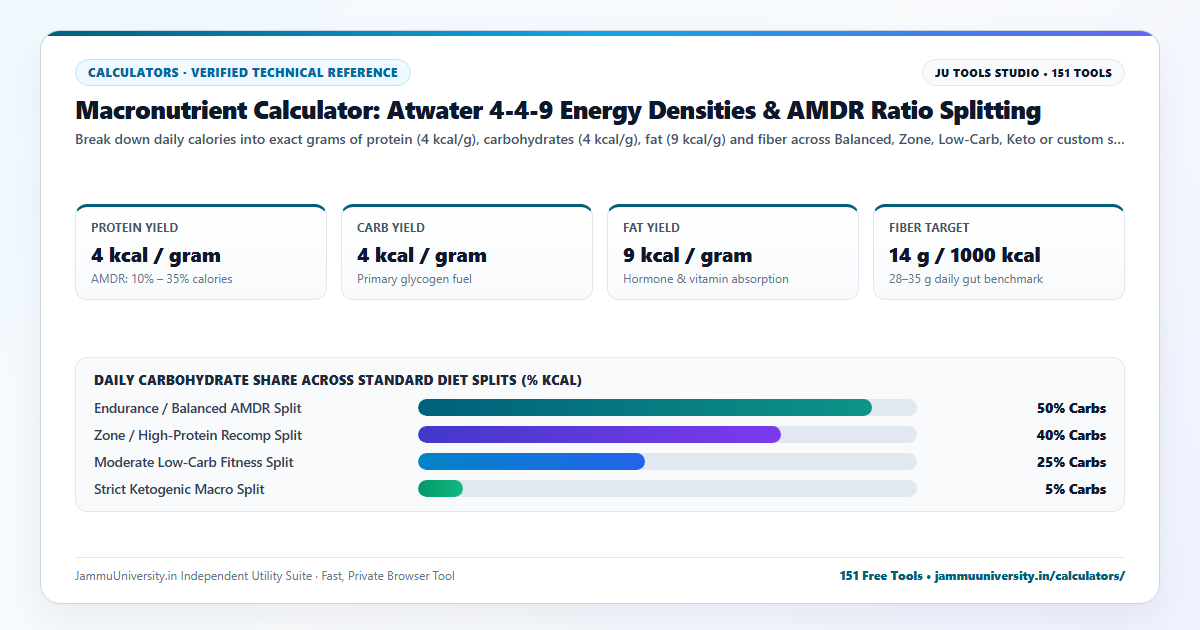Click the '50% Carbs' value

1071,408
